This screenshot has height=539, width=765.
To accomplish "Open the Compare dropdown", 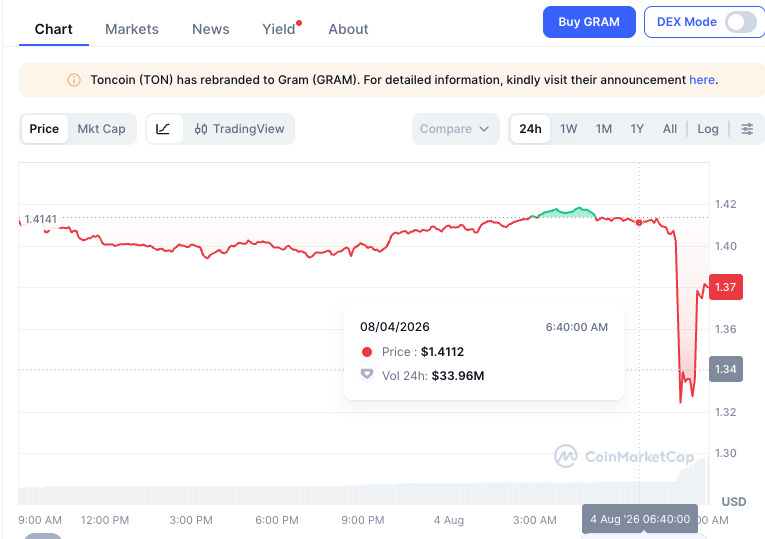I will (x=455, y=129).
